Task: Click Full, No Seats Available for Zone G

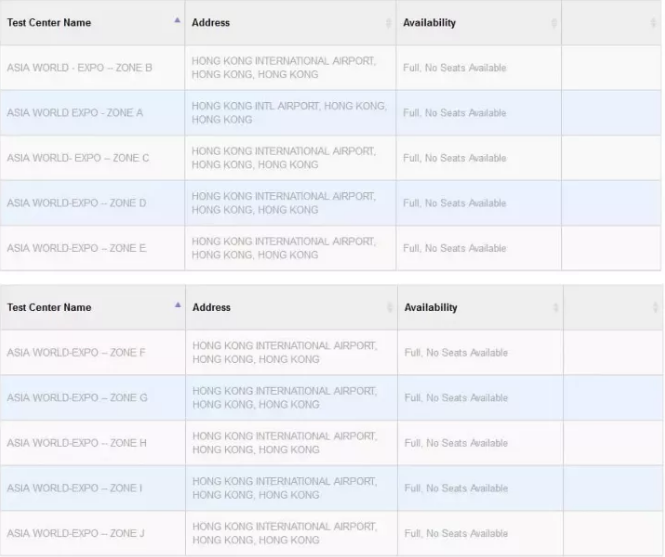Action: (x=456, y=398)
